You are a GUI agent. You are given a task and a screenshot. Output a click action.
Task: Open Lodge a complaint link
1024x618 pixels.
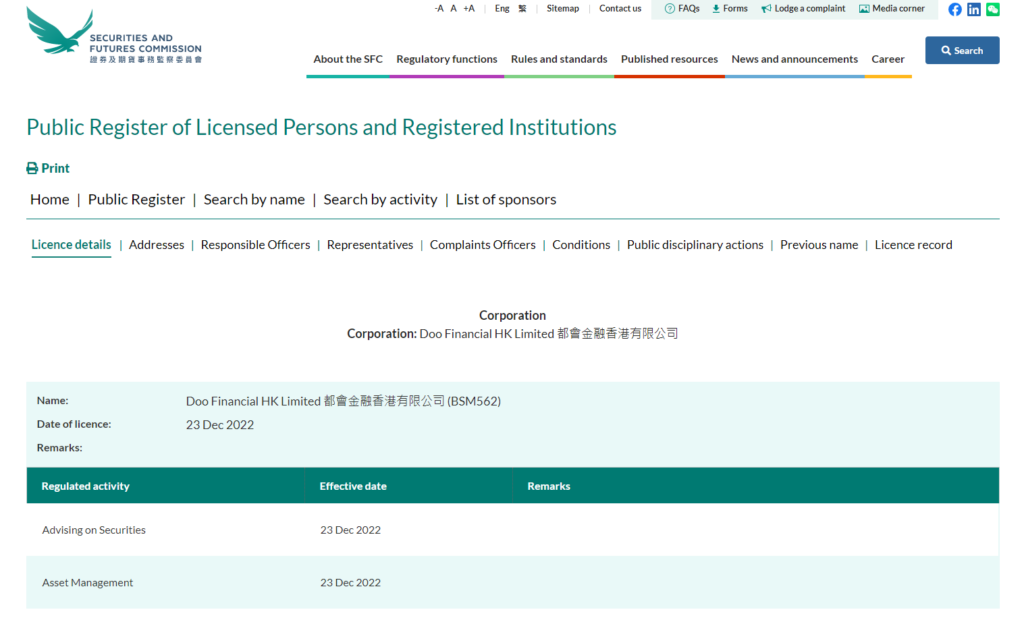(x=803, y=8)
